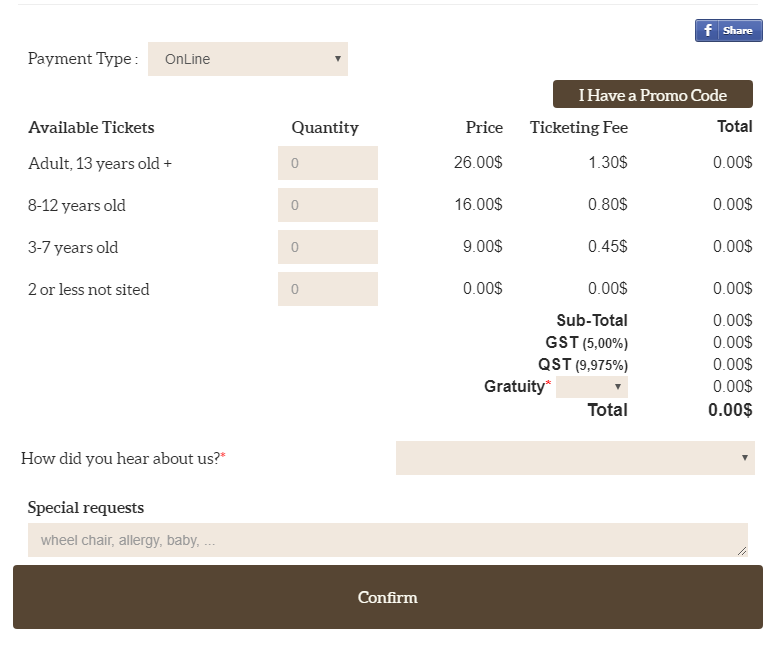Expand How did you hear about us dropdown

575,458
